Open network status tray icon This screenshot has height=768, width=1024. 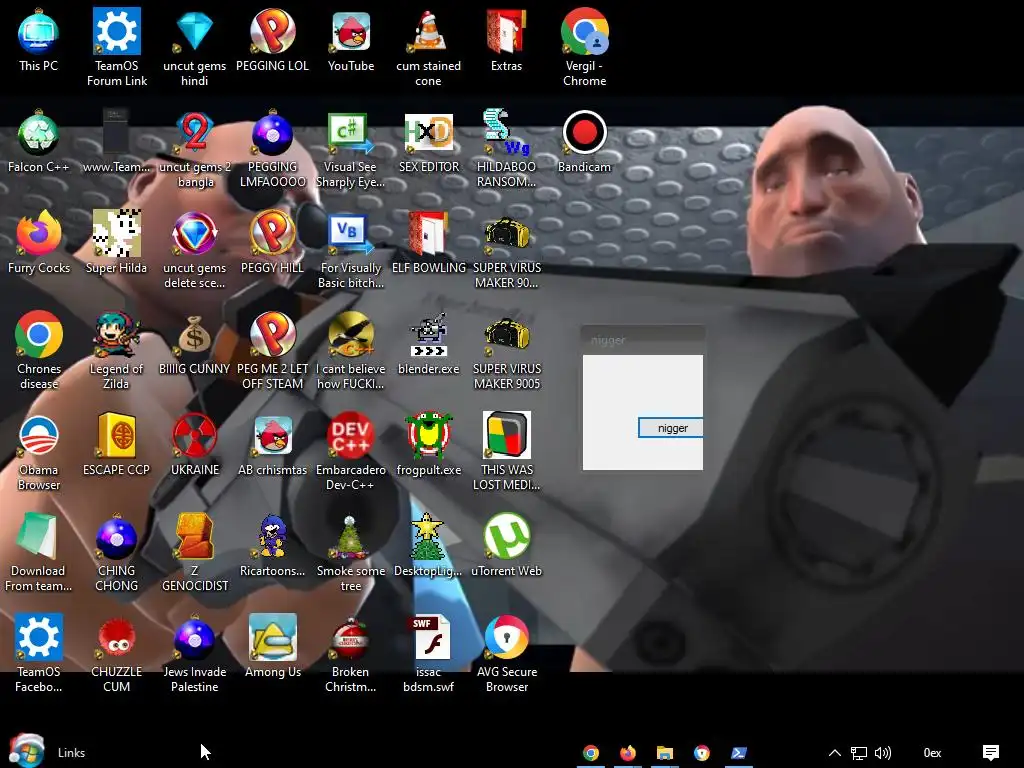click(x=859, y=753)
